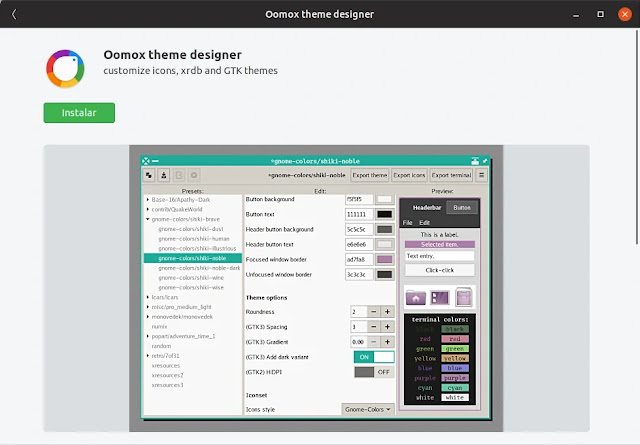The width and height of the screenshot is (640, 445).
Task: Increase (GTK3) Gradient with the plus button
Action: tap(387, 342)
